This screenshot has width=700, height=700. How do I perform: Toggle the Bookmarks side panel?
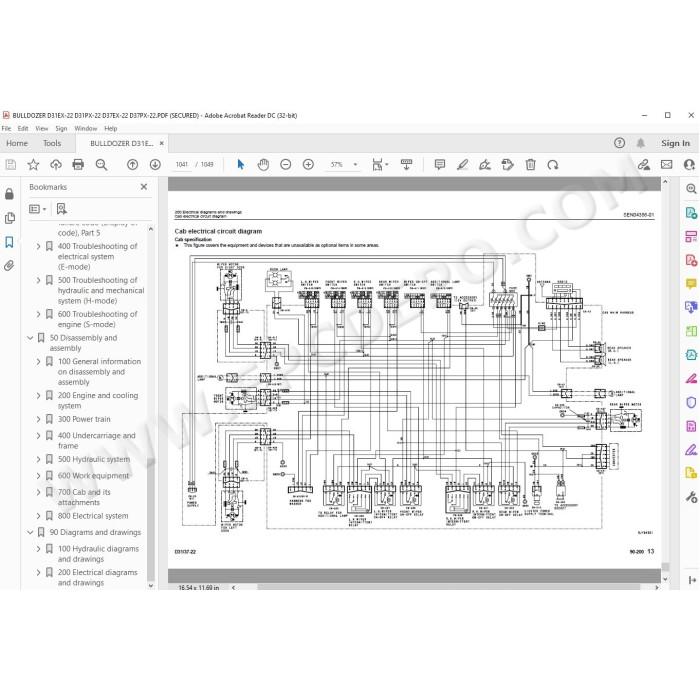9,242
